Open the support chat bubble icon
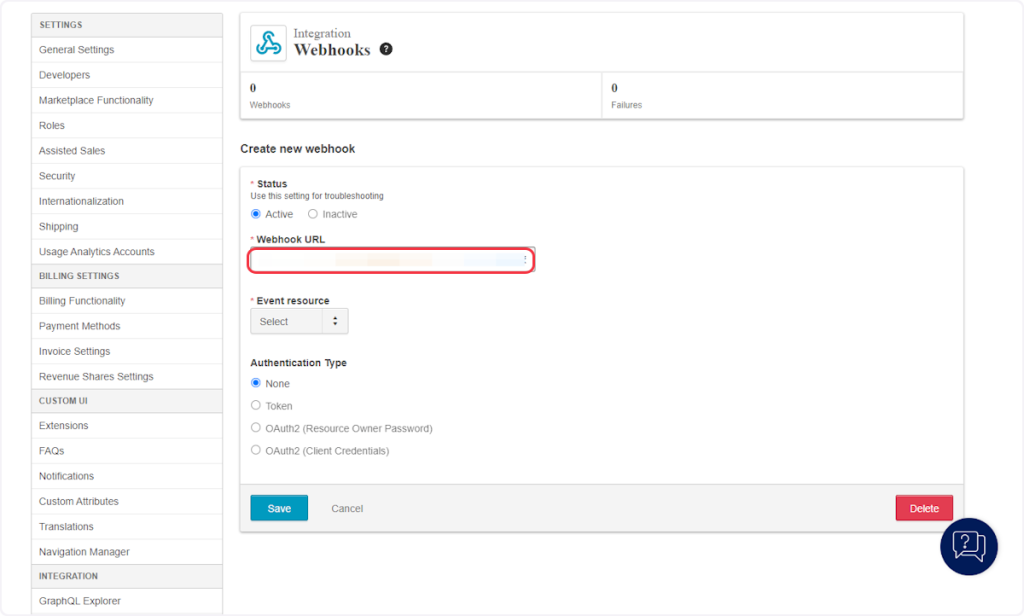 pos(969,546)
